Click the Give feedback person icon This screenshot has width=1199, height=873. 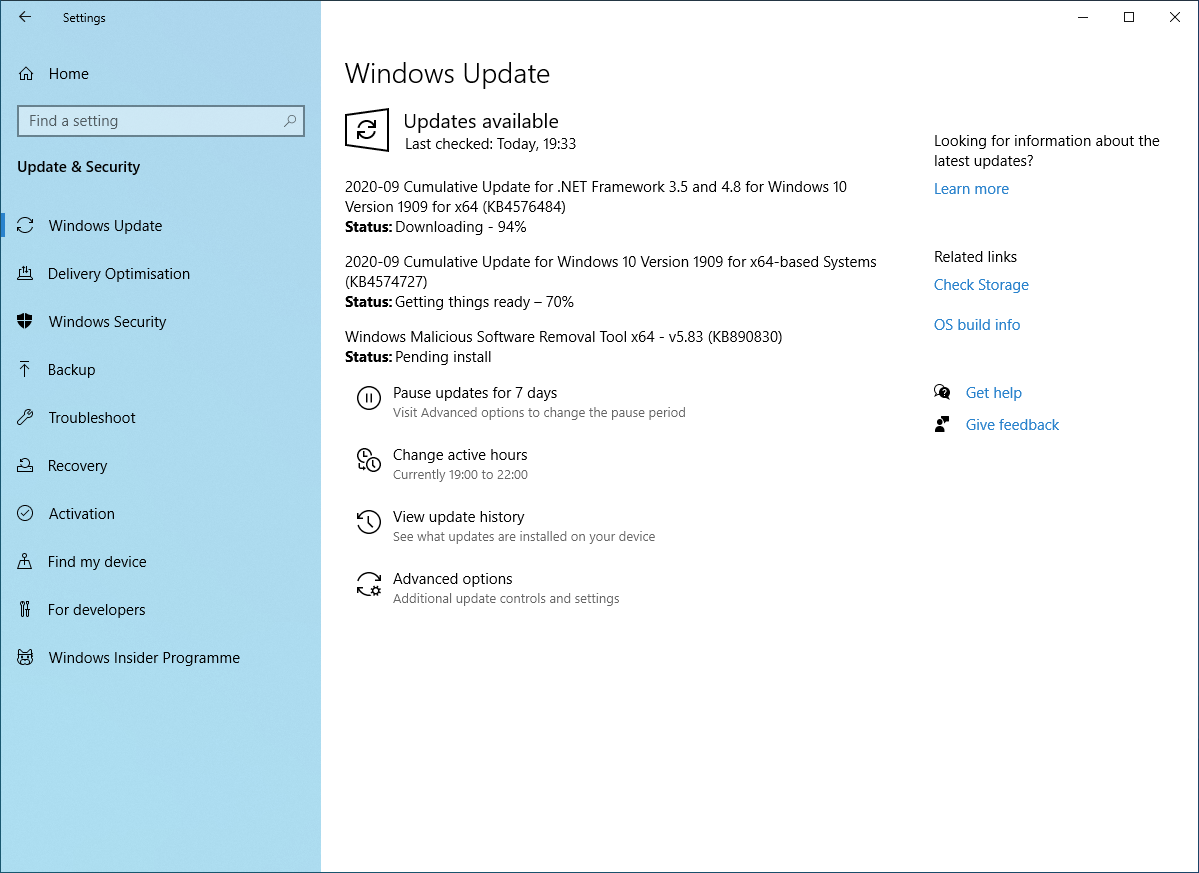coord(942,424)
